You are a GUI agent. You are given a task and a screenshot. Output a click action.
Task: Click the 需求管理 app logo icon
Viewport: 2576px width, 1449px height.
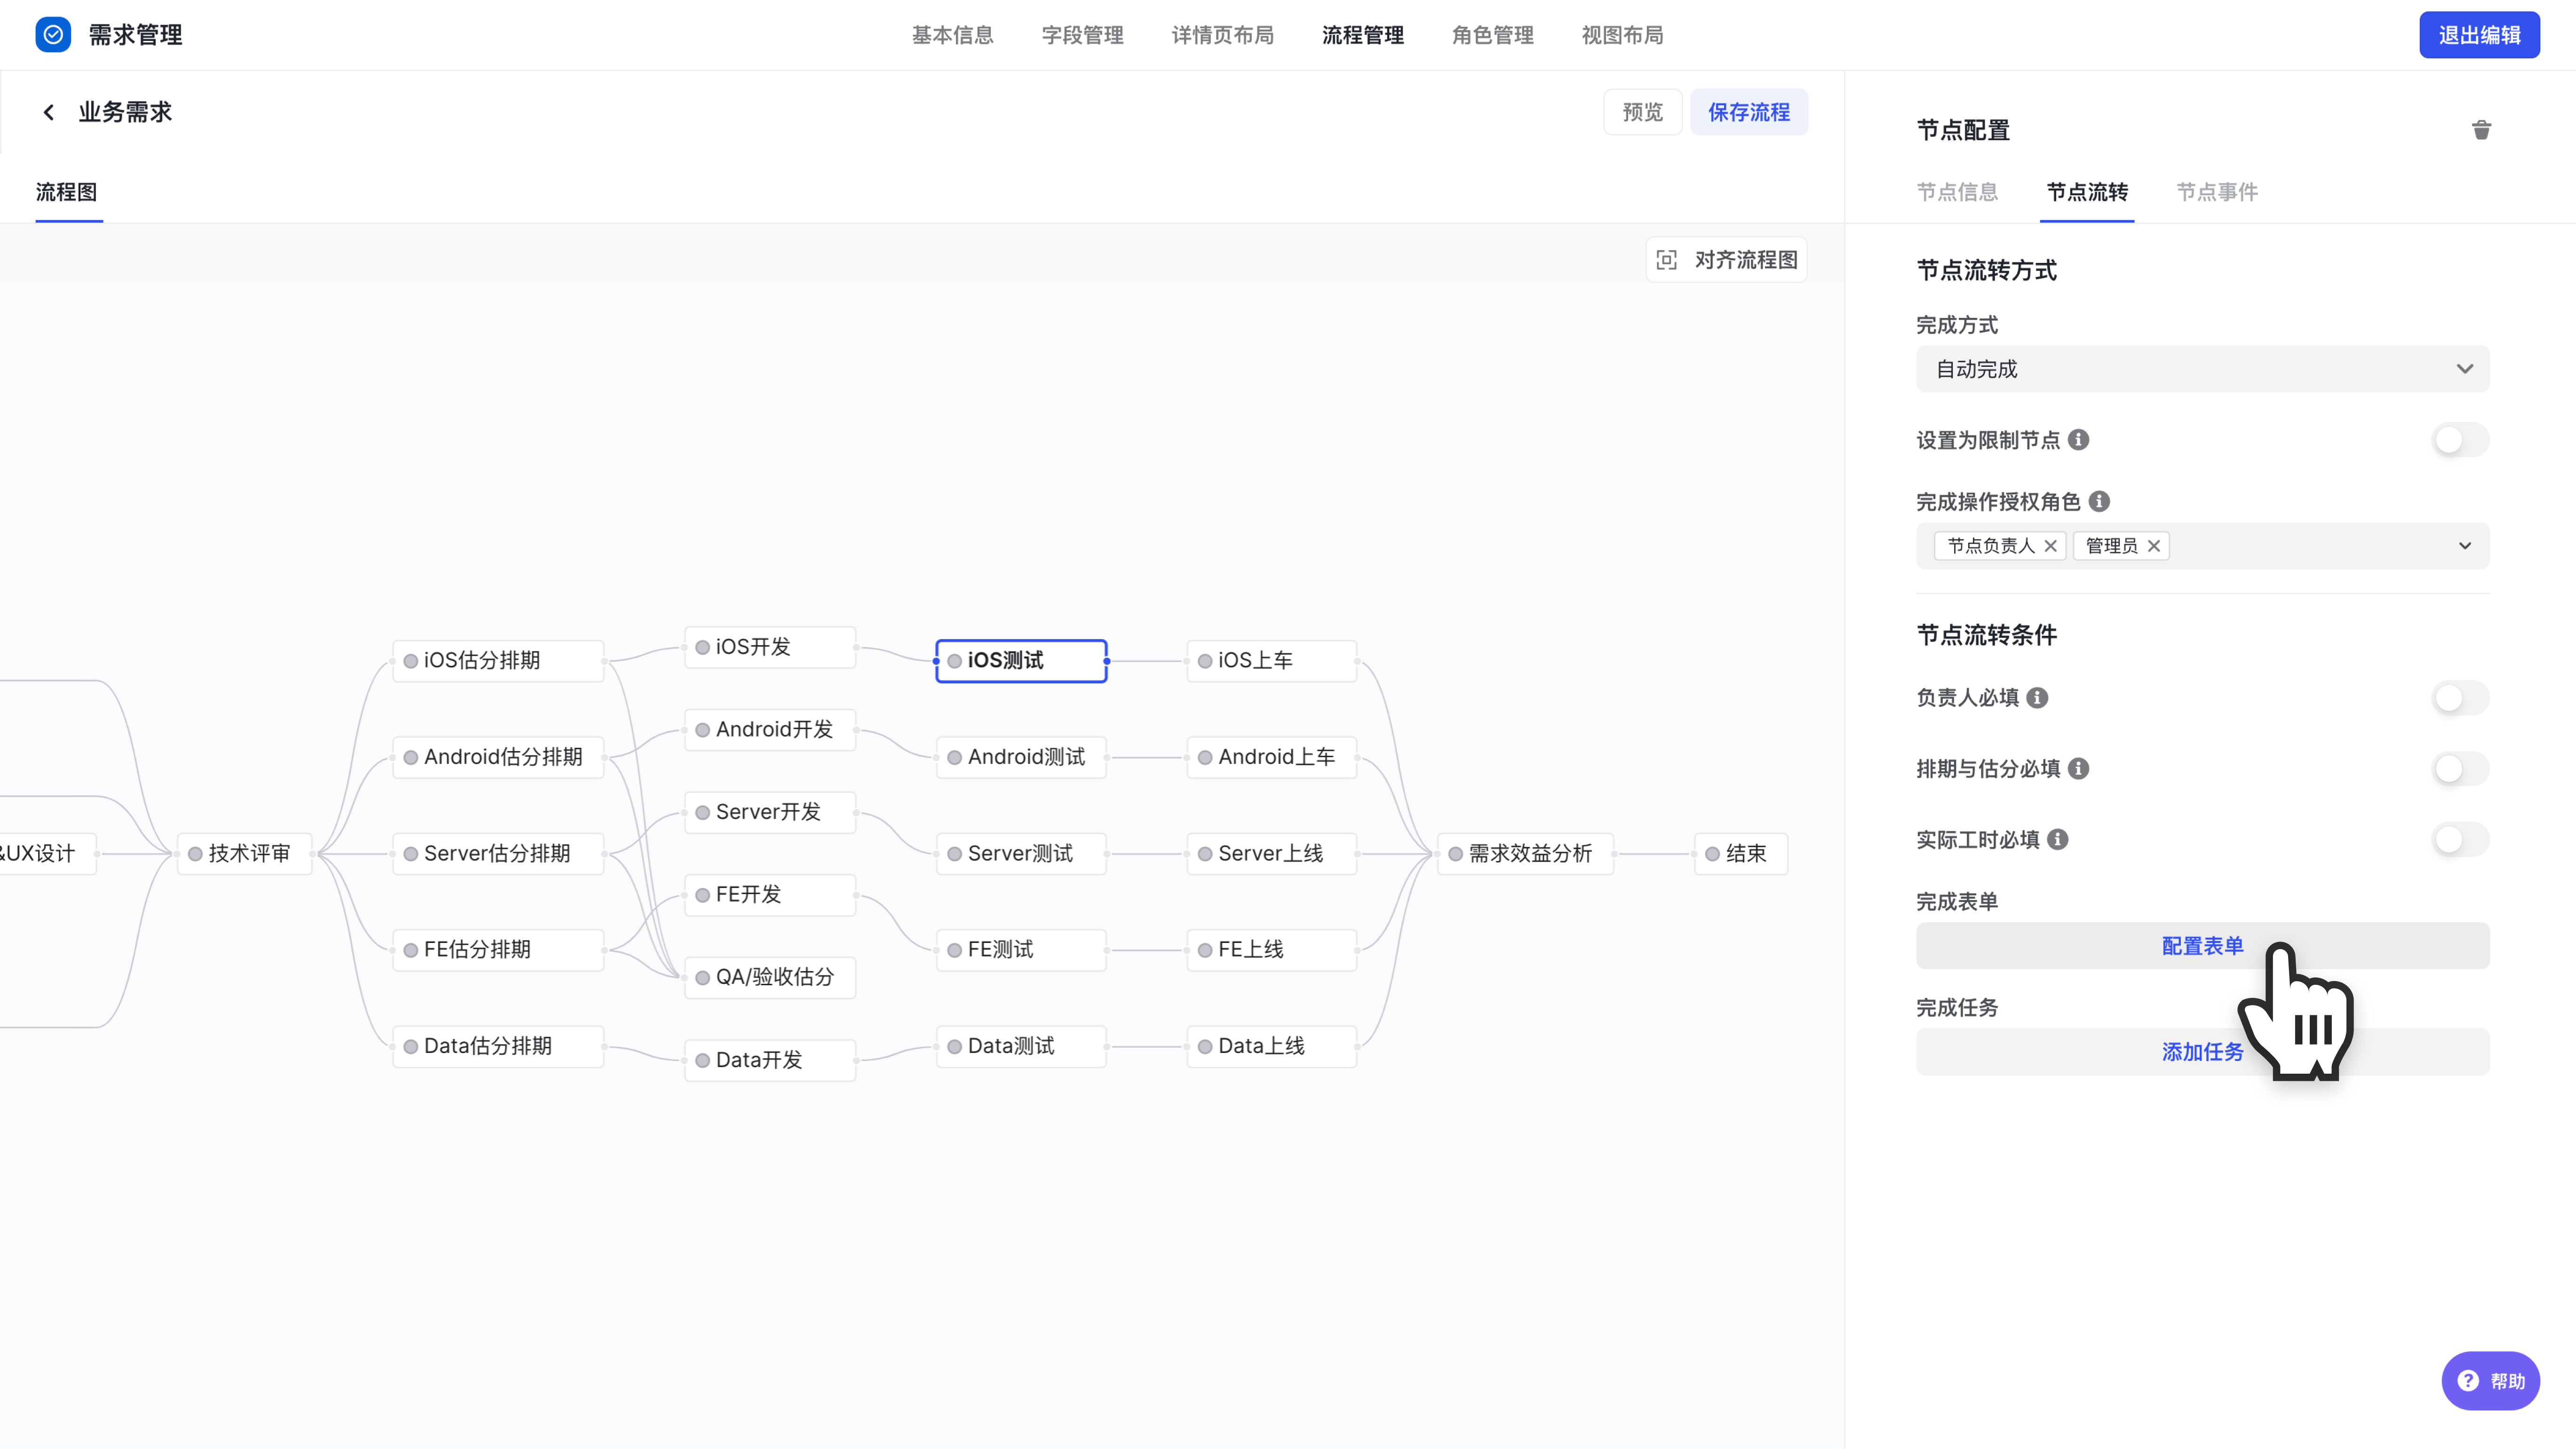53,35
